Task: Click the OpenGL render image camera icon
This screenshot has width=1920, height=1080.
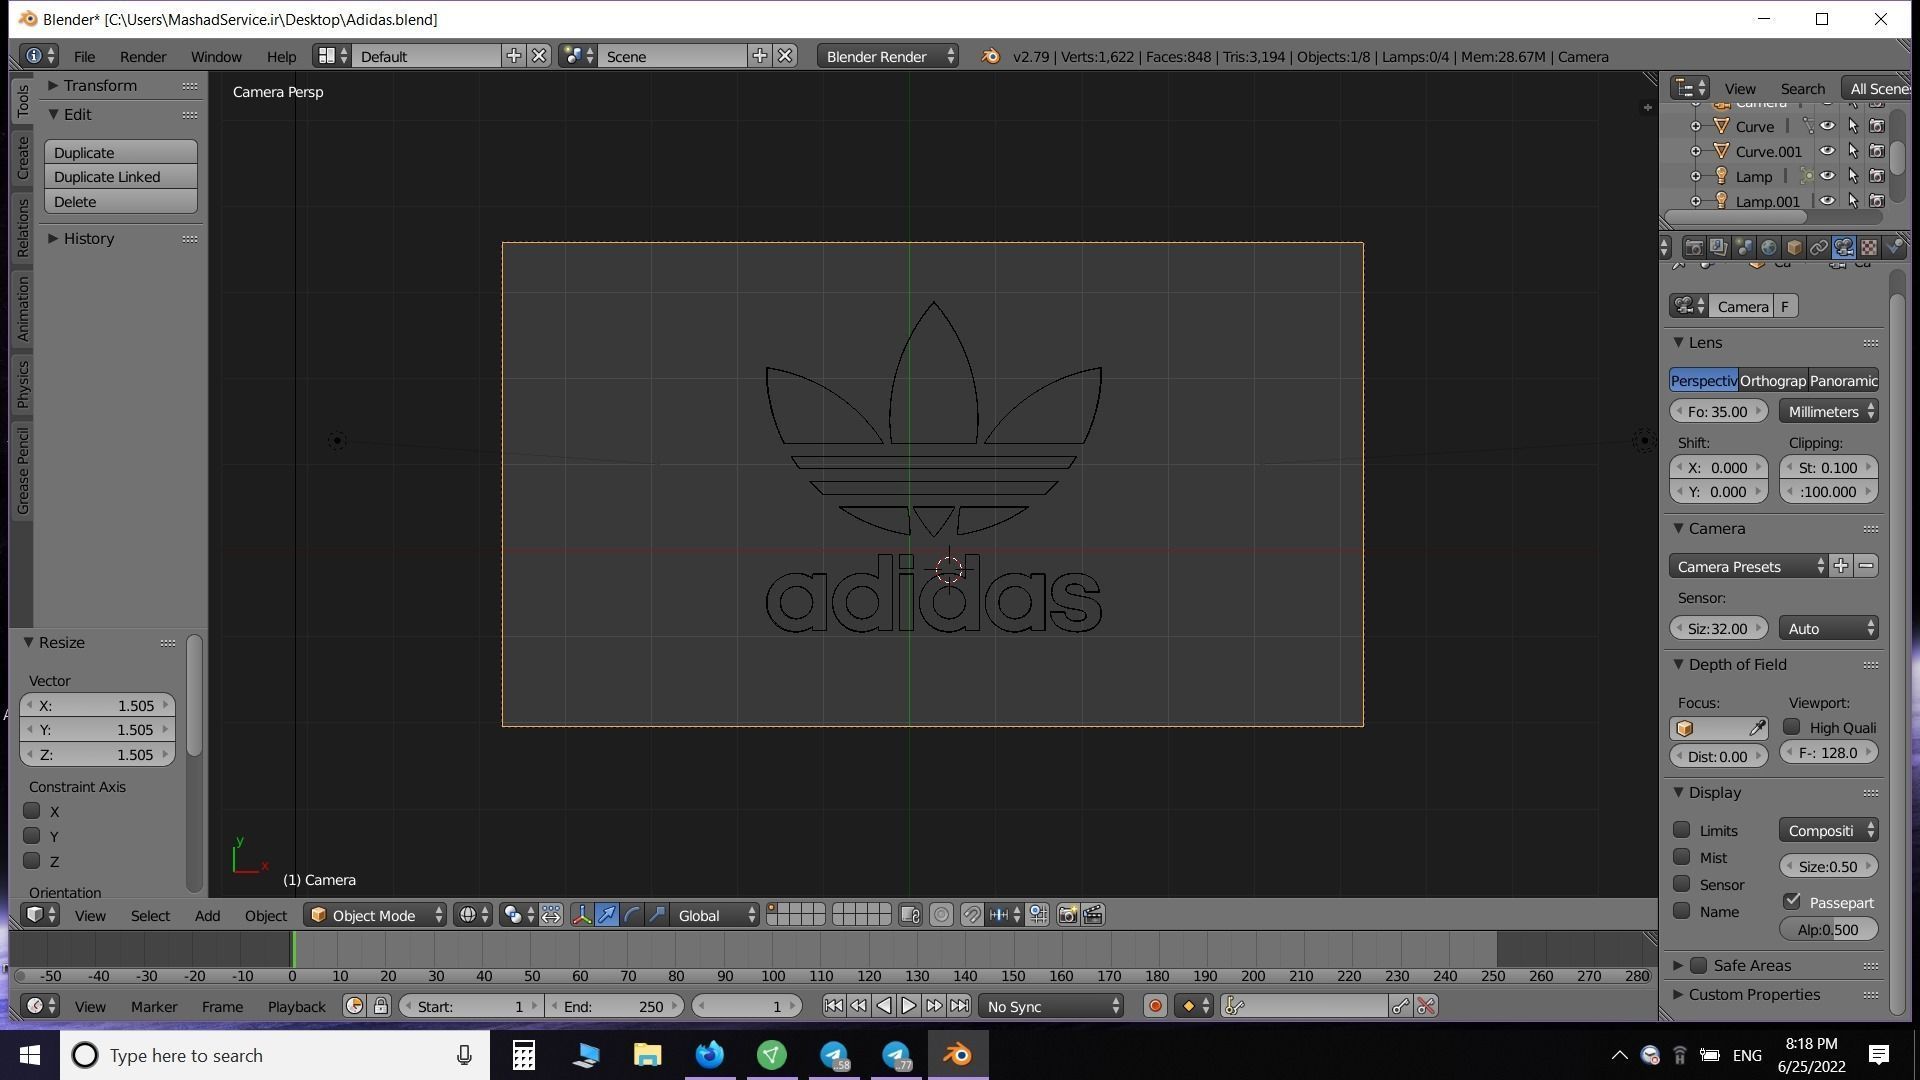Action: tap(1068, 915)
